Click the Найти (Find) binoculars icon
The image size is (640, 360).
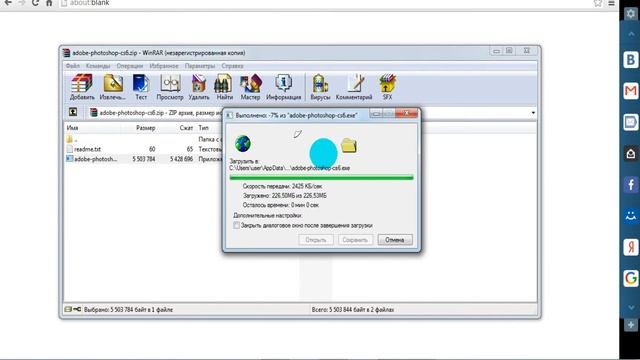[x=224, y=87]
